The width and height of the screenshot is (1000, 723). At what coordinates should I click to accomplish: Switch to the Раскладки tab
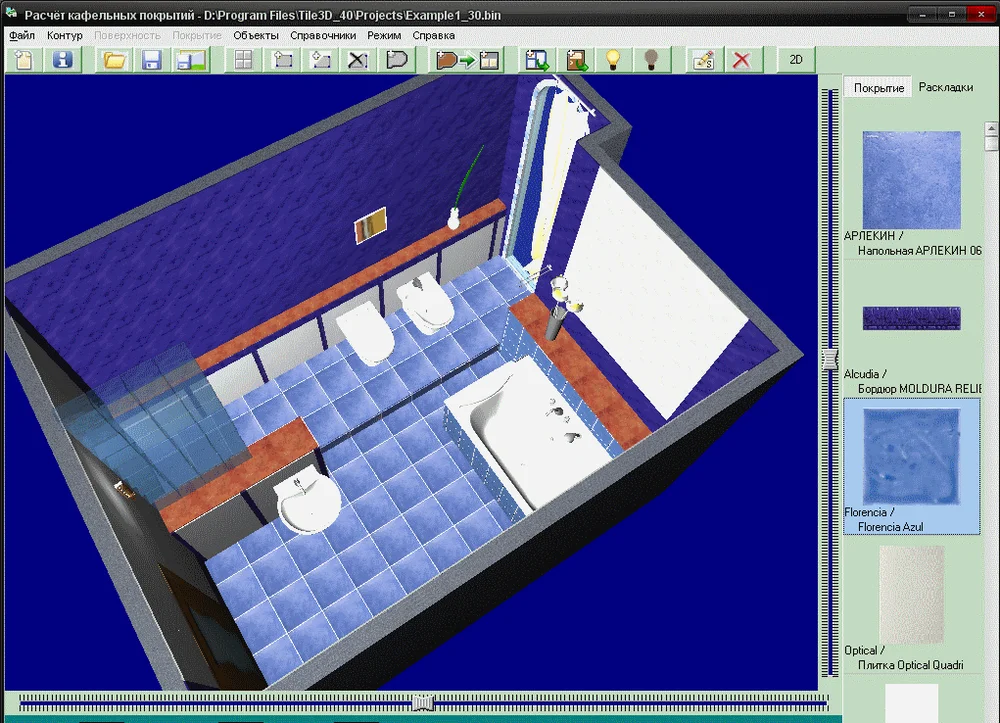[945, 87]
